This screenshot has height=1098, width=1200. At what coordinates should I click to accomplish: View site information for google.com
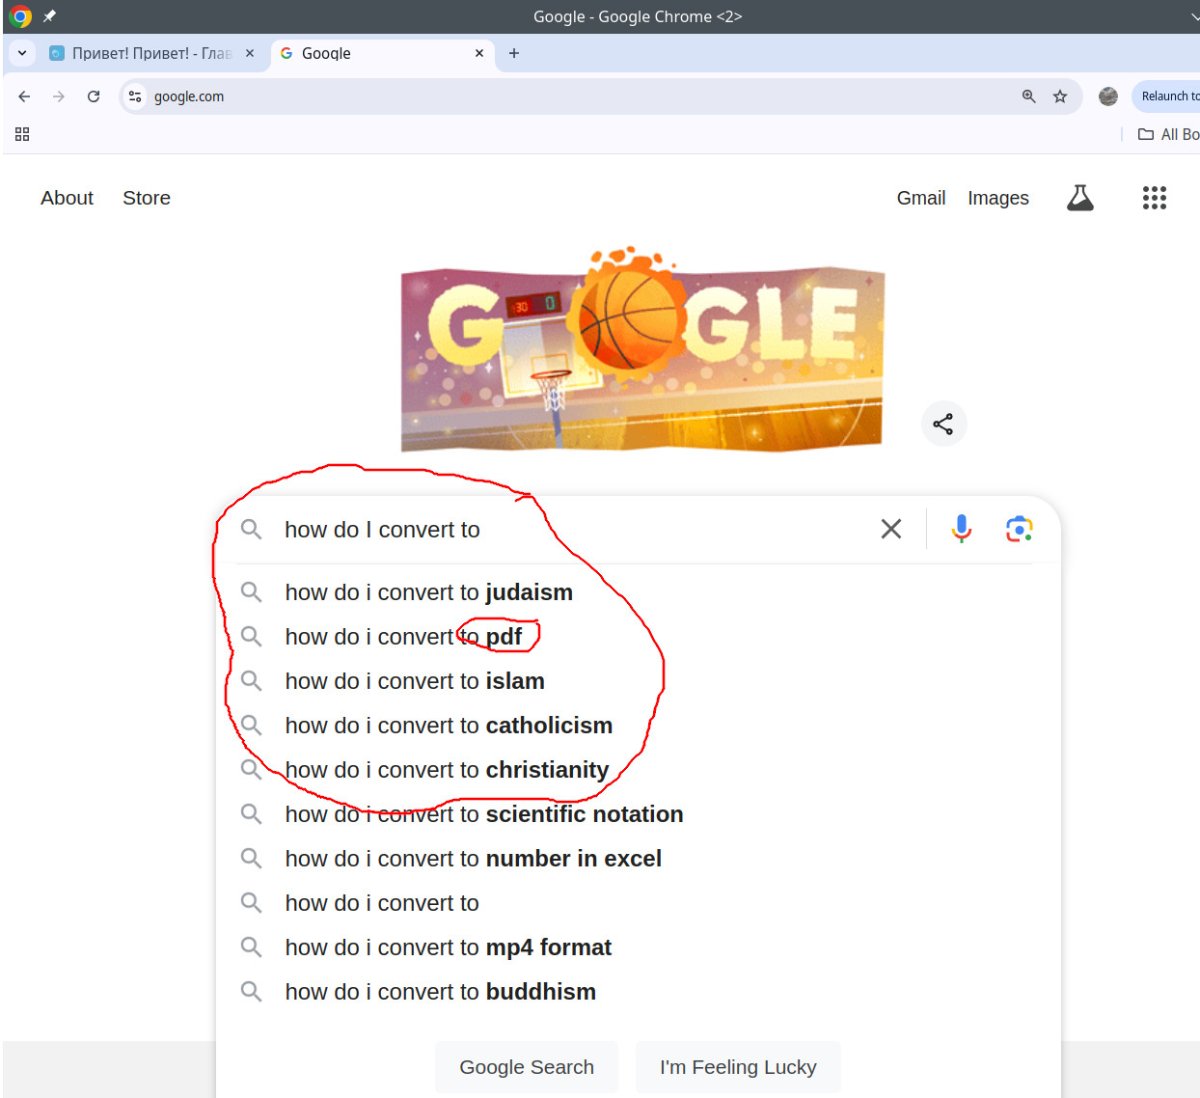pos(135,96)
